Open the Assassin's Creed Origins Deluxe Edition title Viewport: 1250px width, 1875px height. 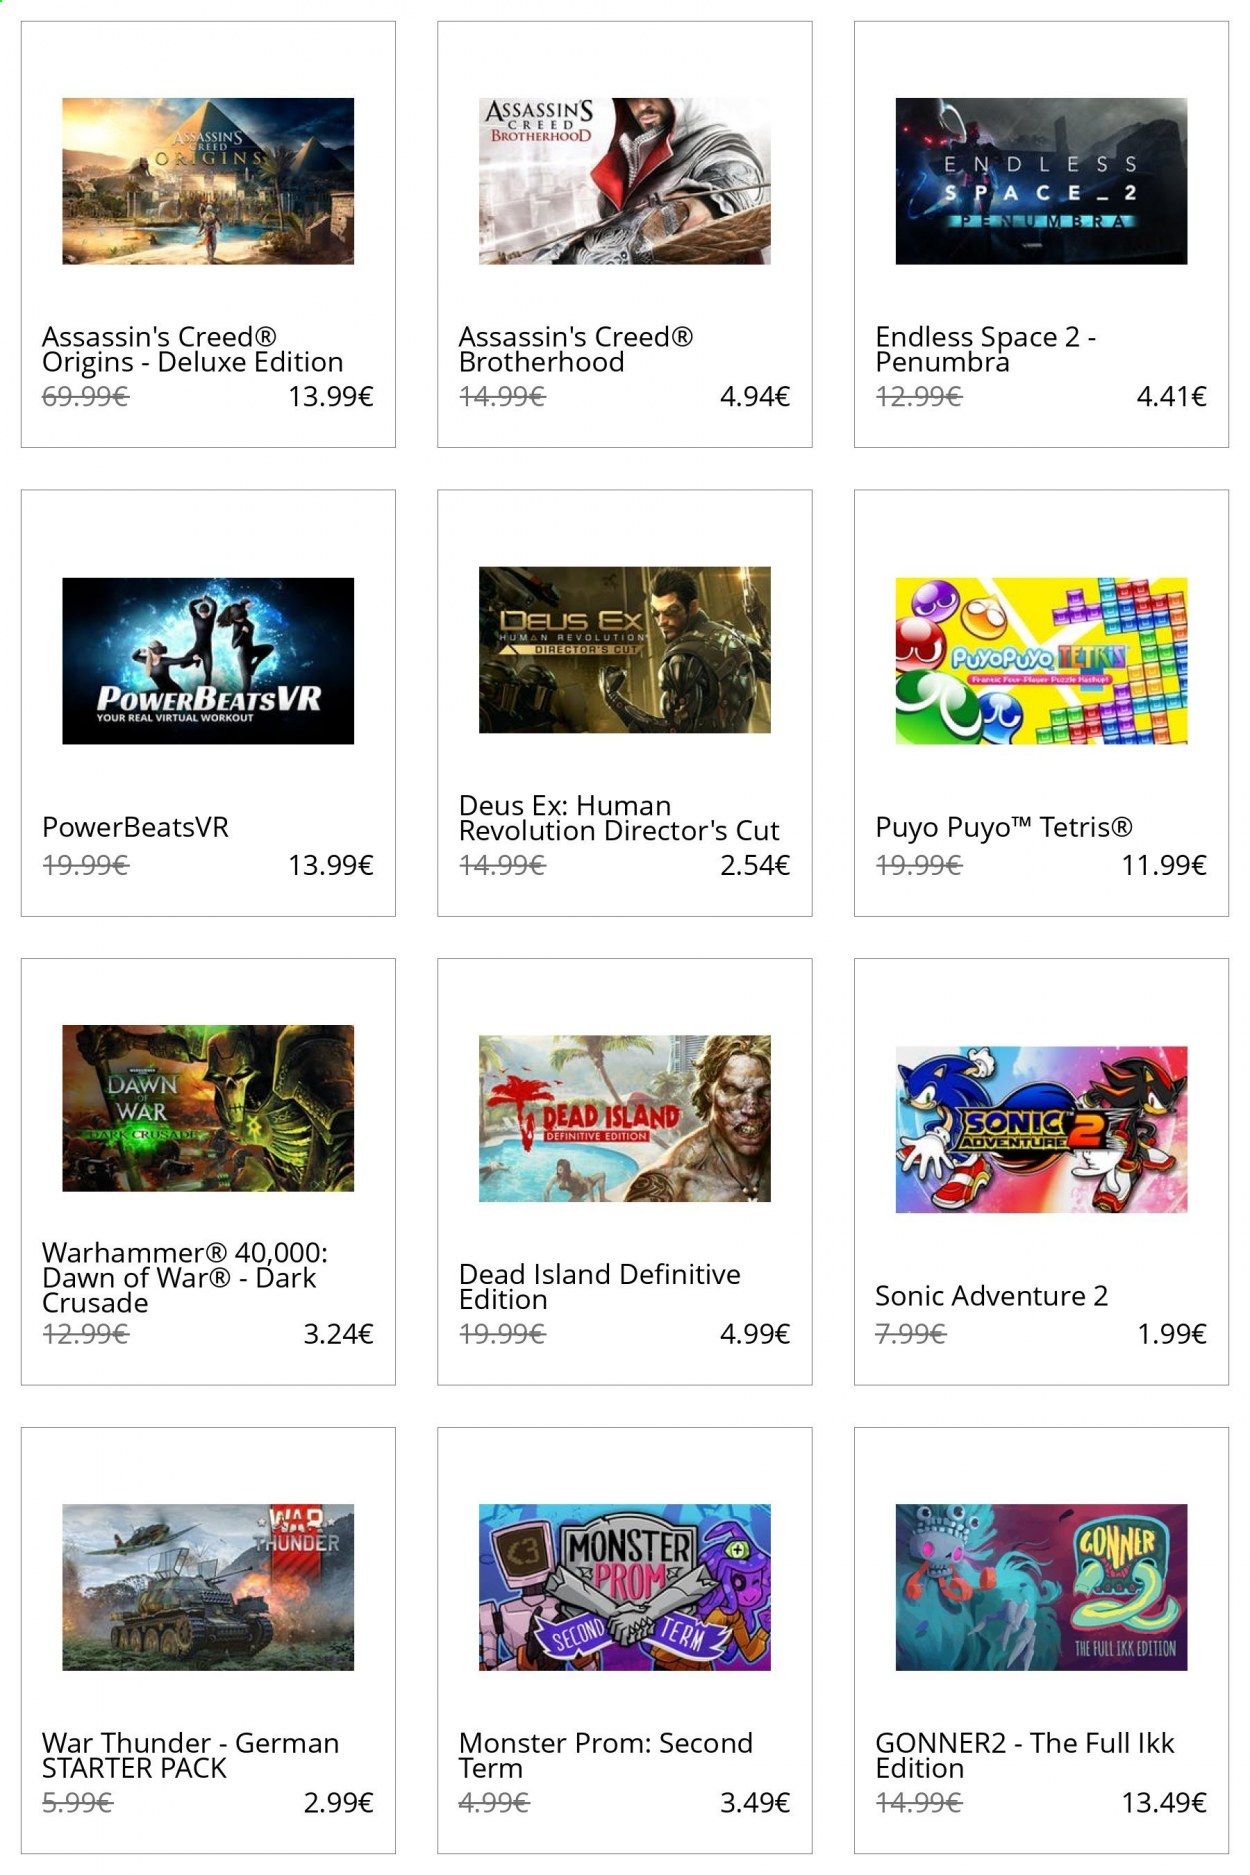pos(193,350)
